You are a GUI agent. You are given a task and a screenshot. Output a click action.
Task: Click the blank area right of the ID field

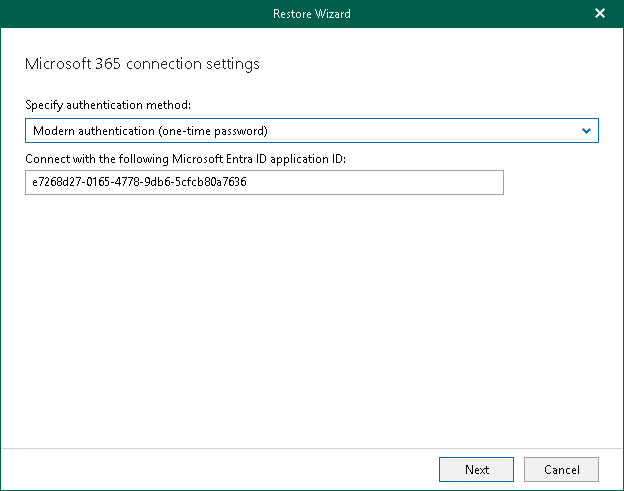coord(560,183)
